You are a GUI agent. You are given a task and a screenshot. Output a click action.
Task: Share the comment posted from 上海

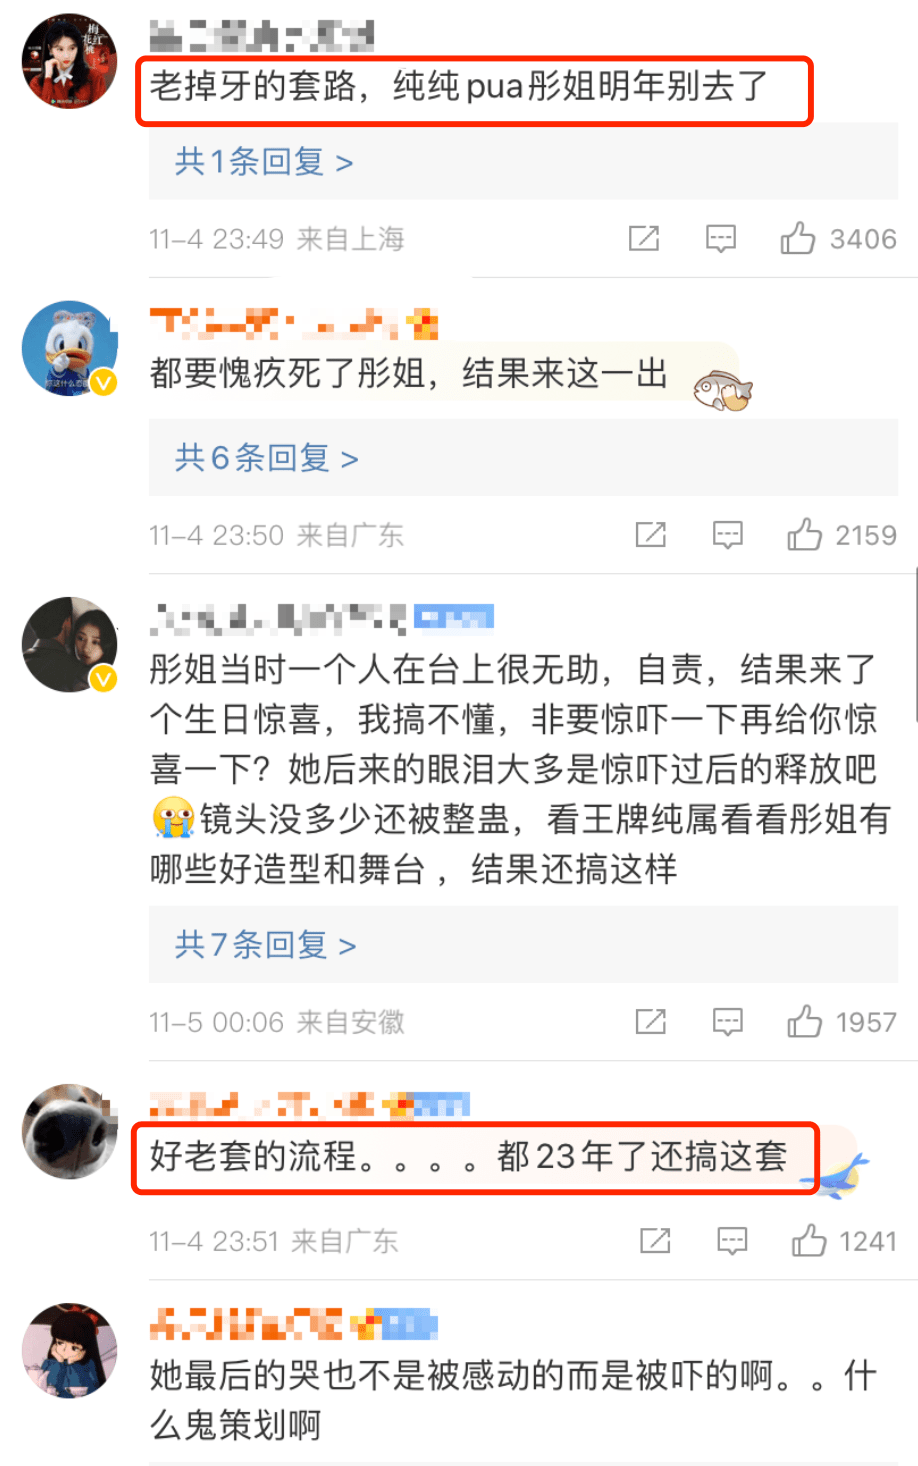644,238
